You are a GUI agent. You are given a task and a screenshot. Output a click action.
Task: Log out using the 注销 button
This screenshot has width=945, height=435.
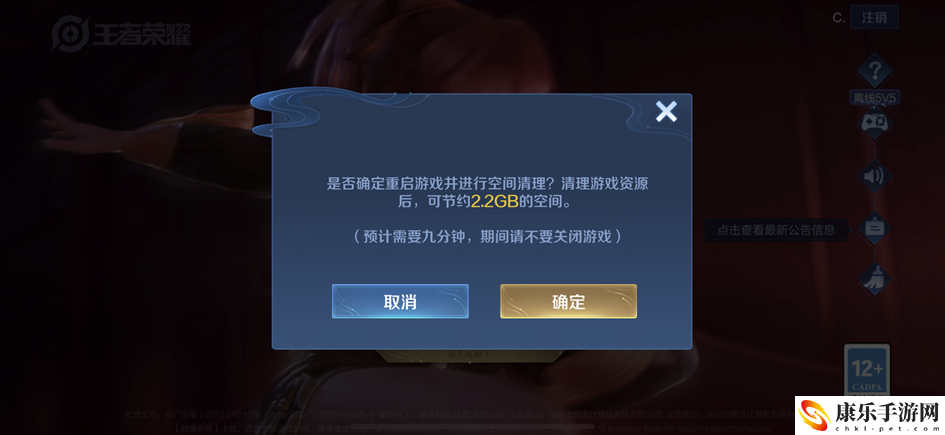[874, 17]
